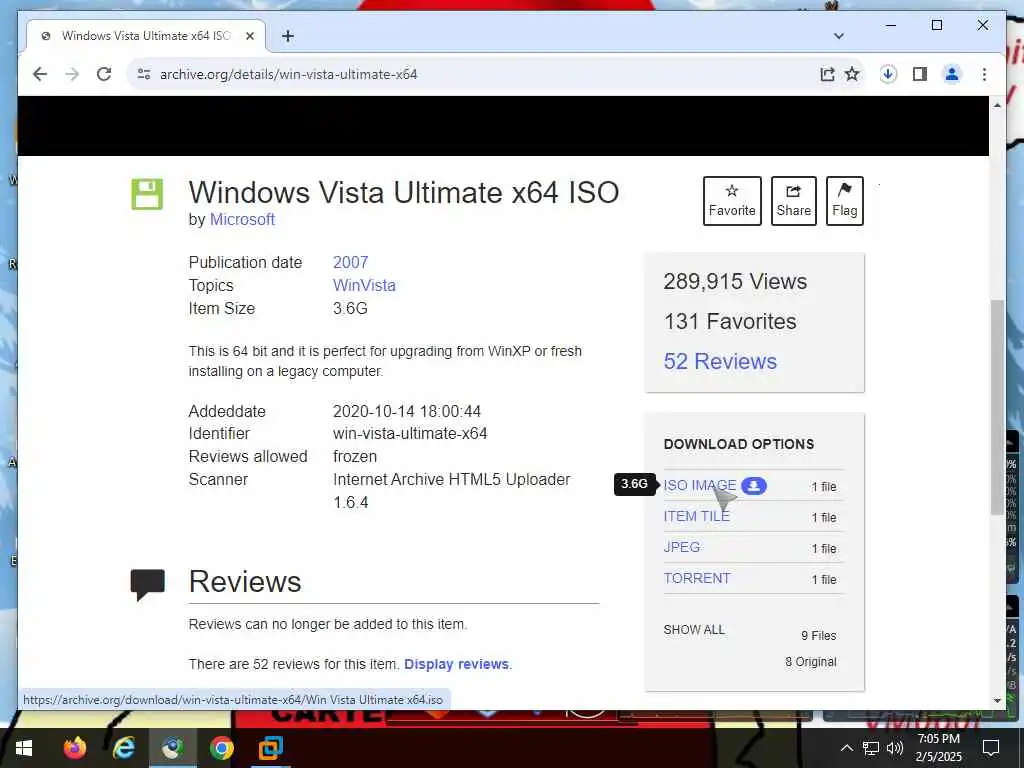Click the browser Back arrow
The height and width of the screenshot is (768, 1024).
(x=40, y=74)
